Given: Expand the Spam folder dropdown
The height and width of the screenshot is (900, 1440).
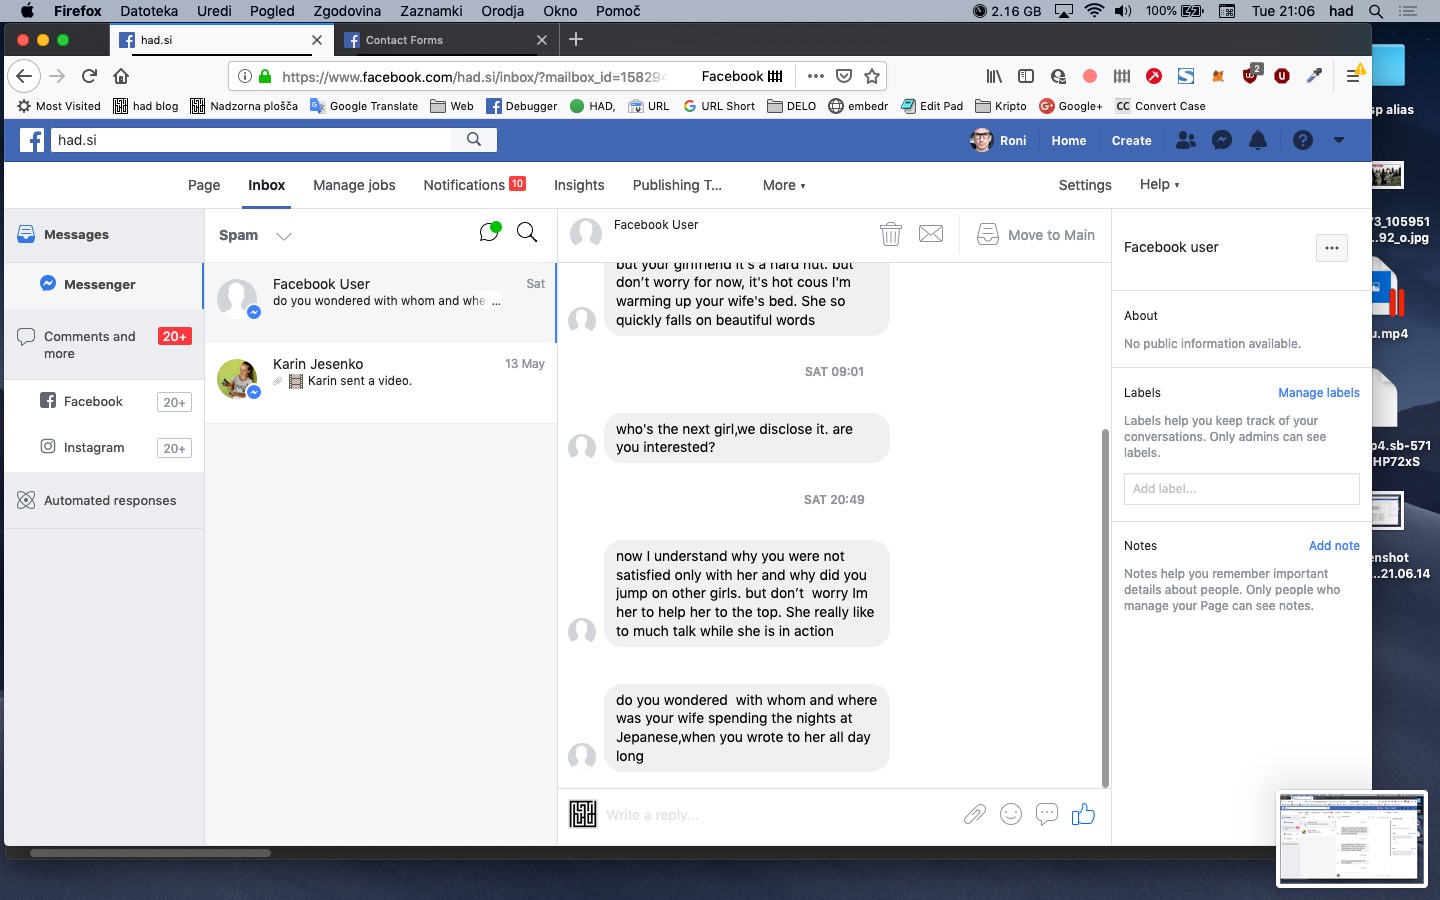Looking at the screenshot, I should [x=283, y=236].
